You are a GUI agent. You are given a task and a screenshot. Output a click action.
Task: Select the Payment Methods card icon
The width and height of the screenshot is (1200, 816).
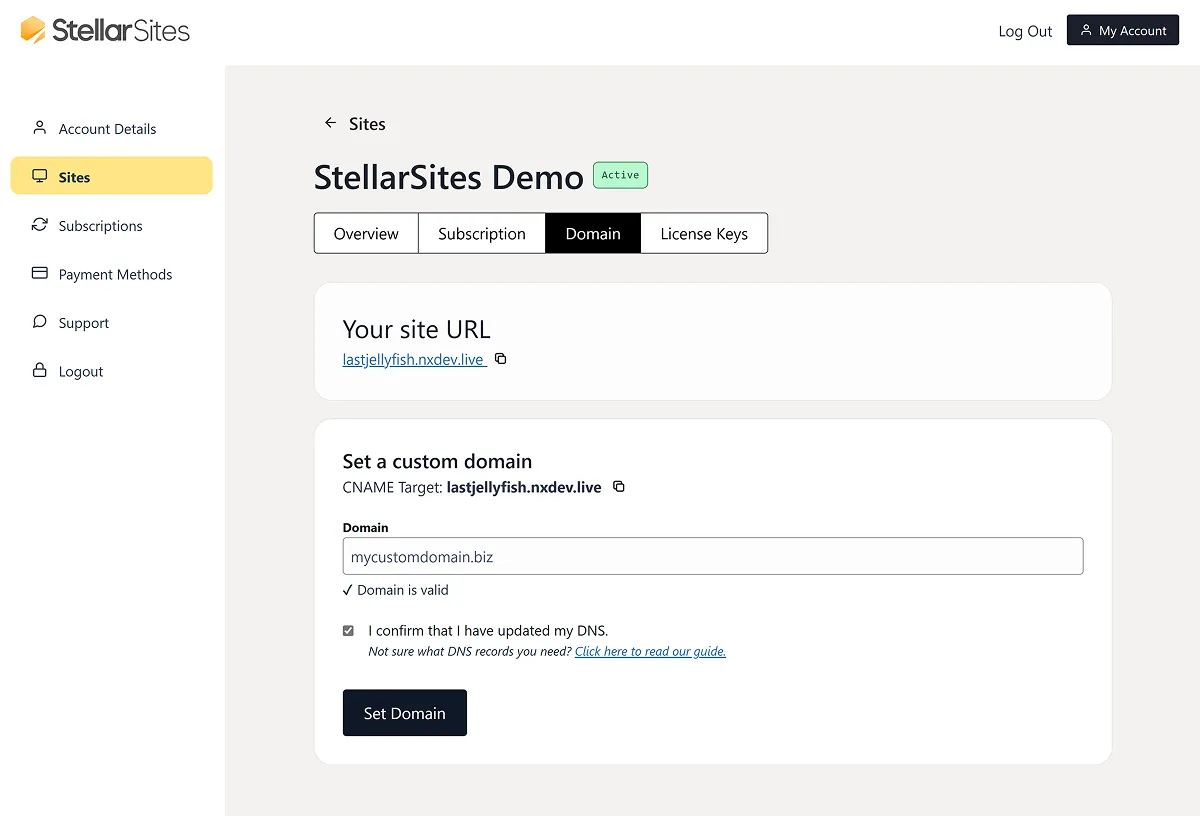[x=40, y=273]
